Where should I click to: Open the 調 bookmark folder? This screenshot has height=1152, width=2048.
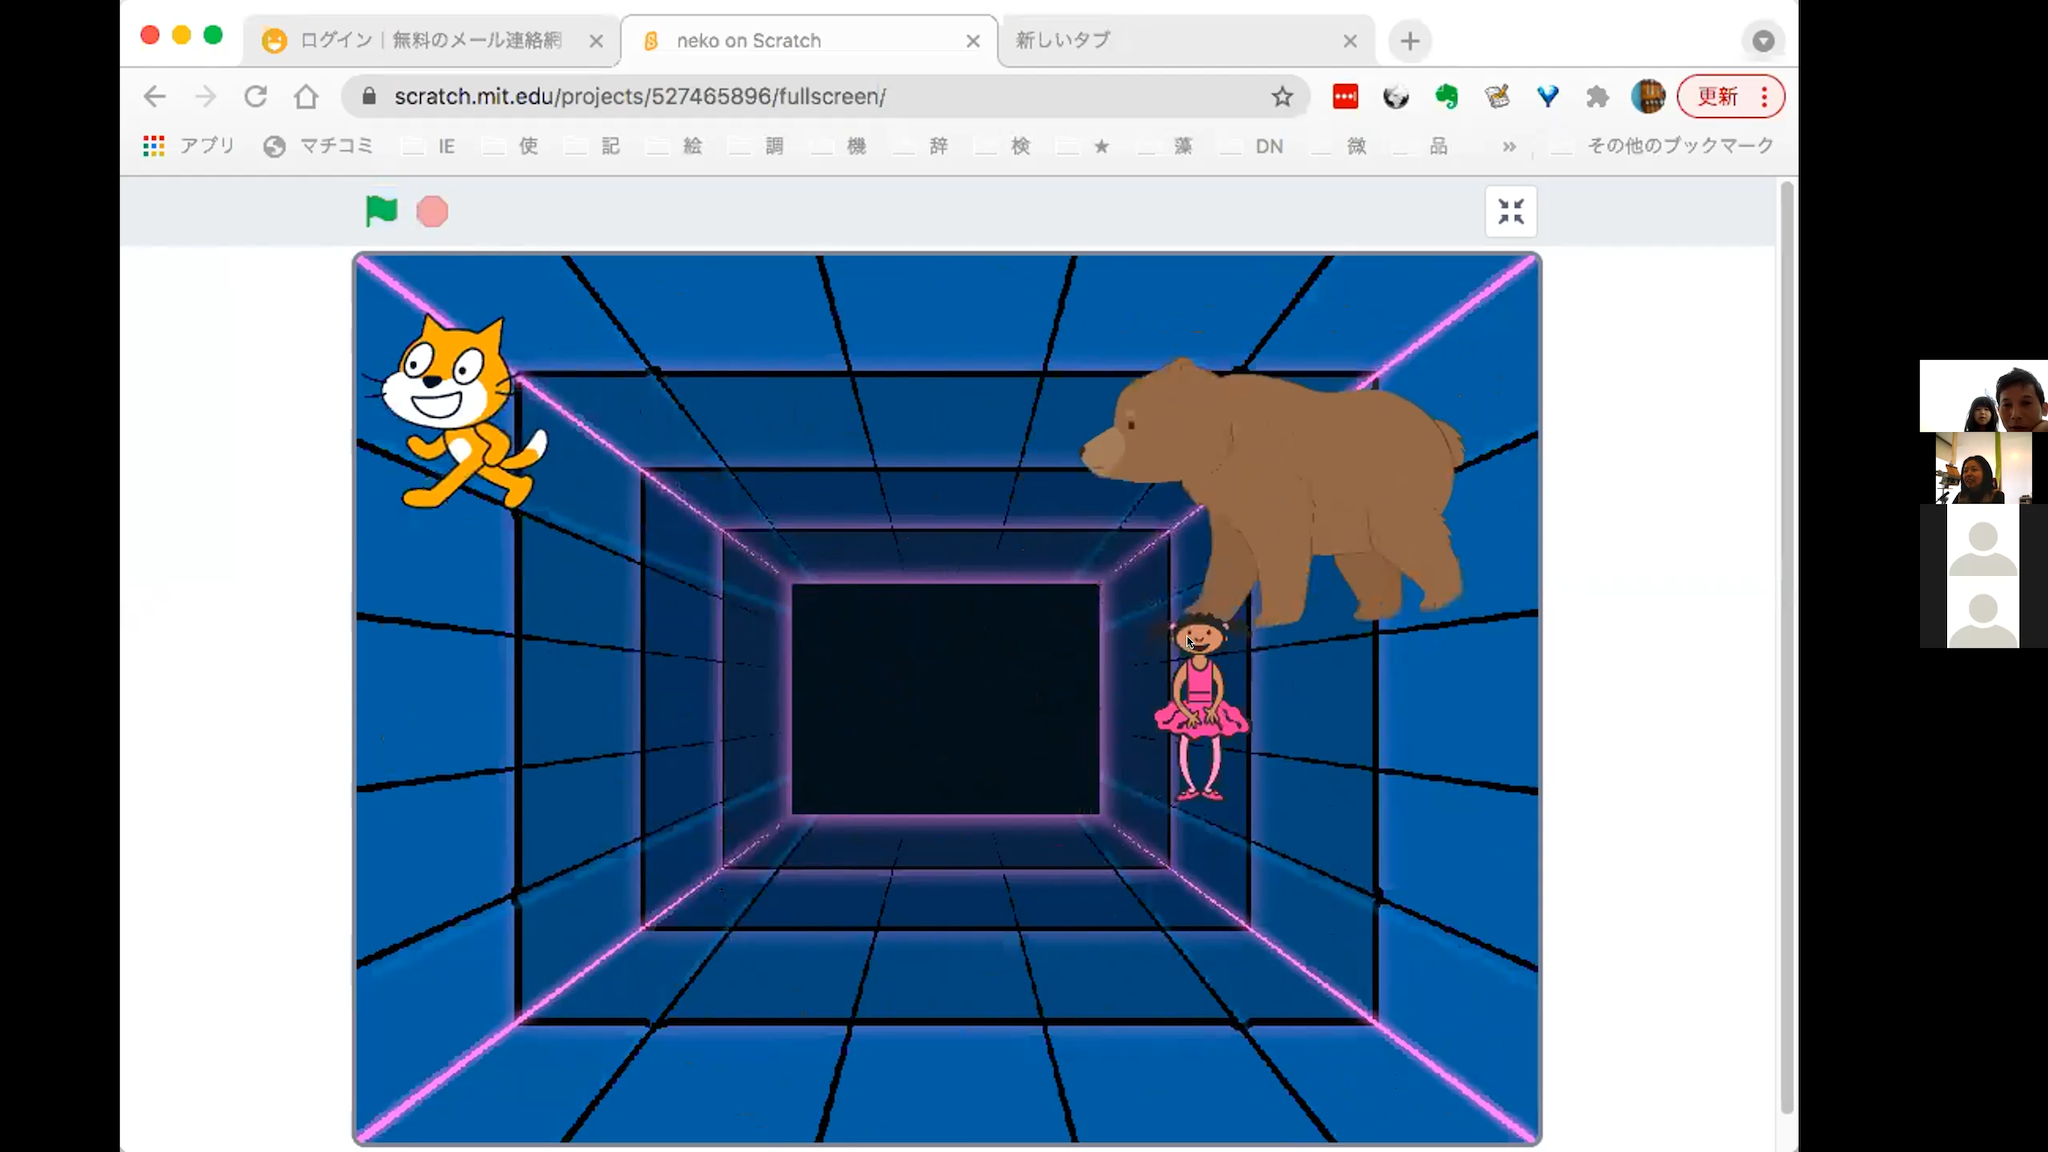[x=756, y=146]
